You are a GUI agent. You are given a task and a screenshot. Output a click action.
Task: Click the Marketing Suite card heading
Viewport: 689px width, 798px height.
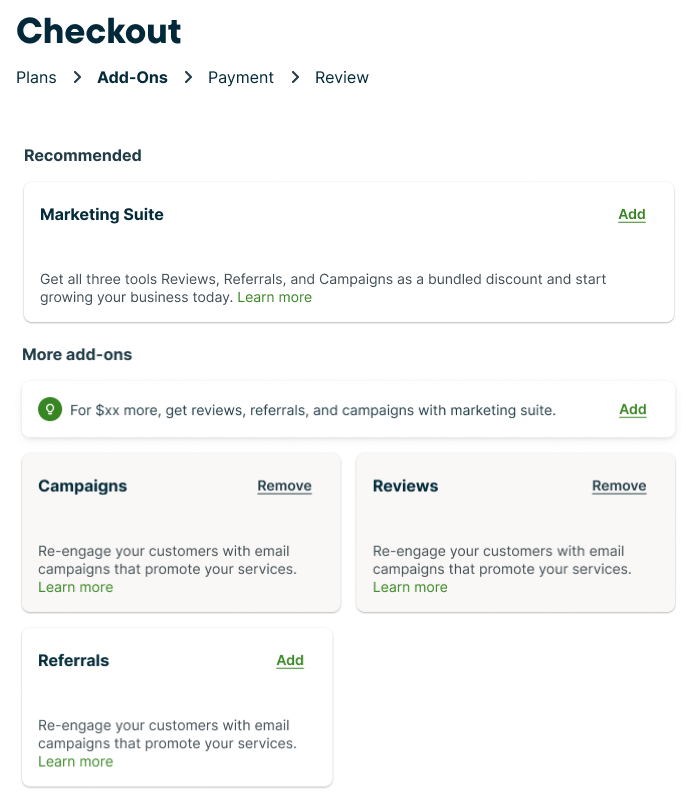(x=102, y=214)
